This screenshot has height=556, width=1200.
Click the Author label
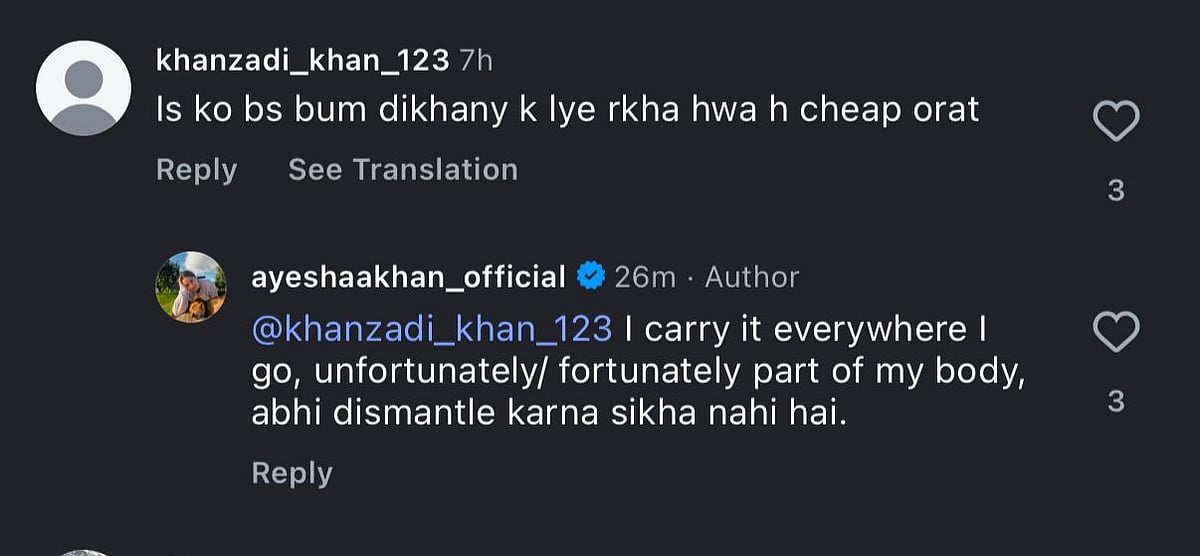click(752, 276)
